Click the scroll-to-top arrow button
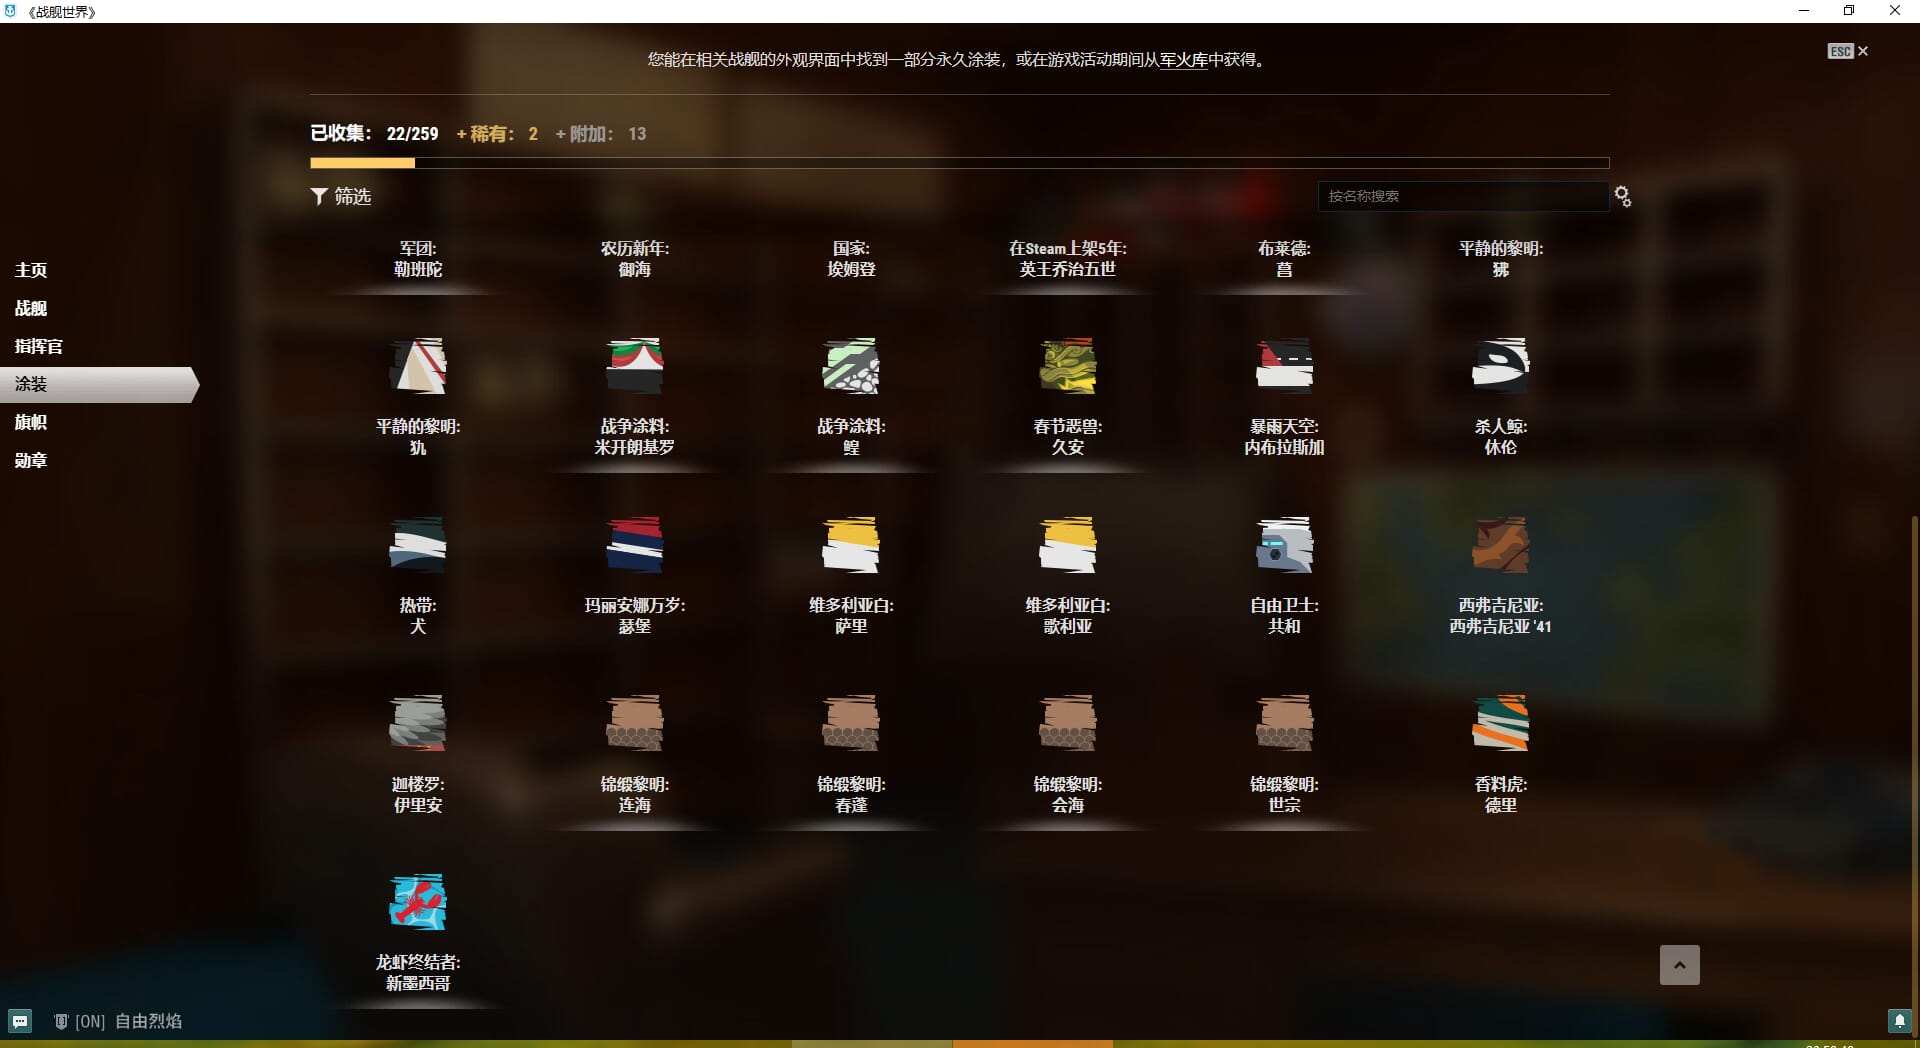The width and height of the screenshot is (1920, 1048). (x=1679, y=965)
